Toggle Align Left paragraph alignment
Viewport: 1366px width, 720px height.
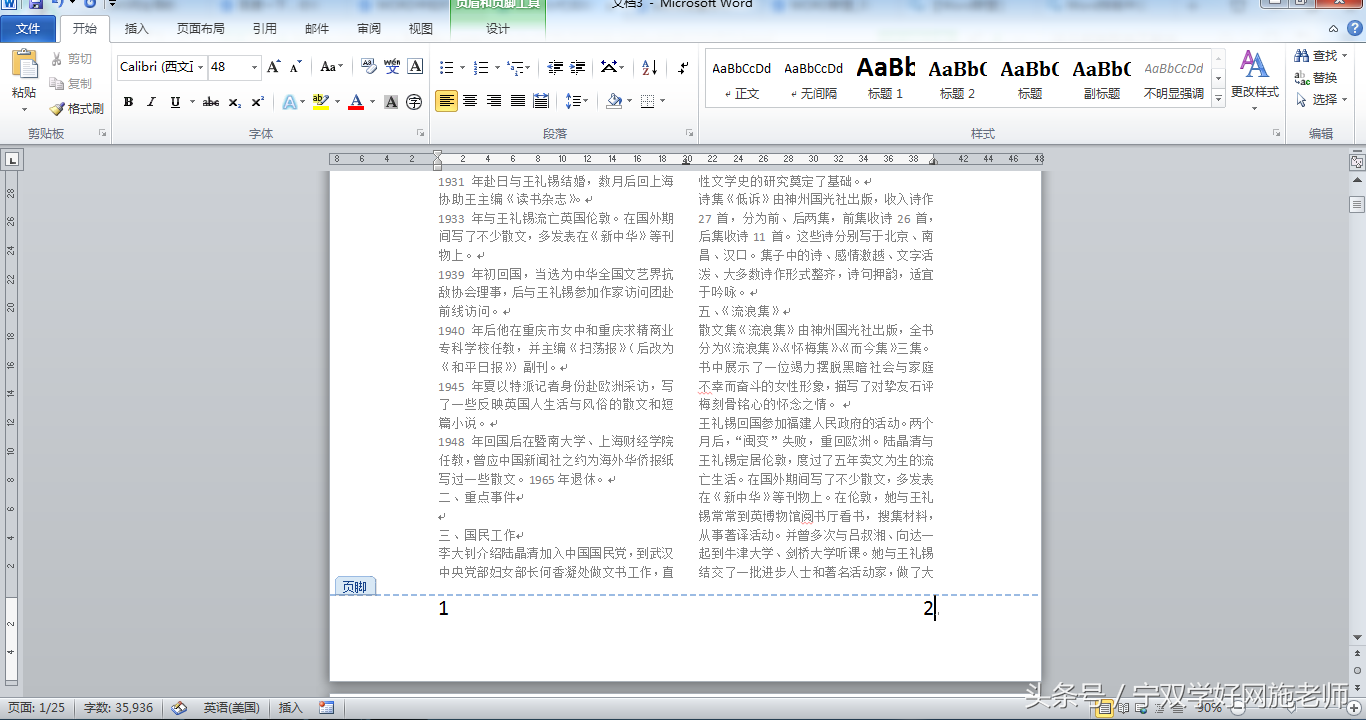click(x=446, y=101)
